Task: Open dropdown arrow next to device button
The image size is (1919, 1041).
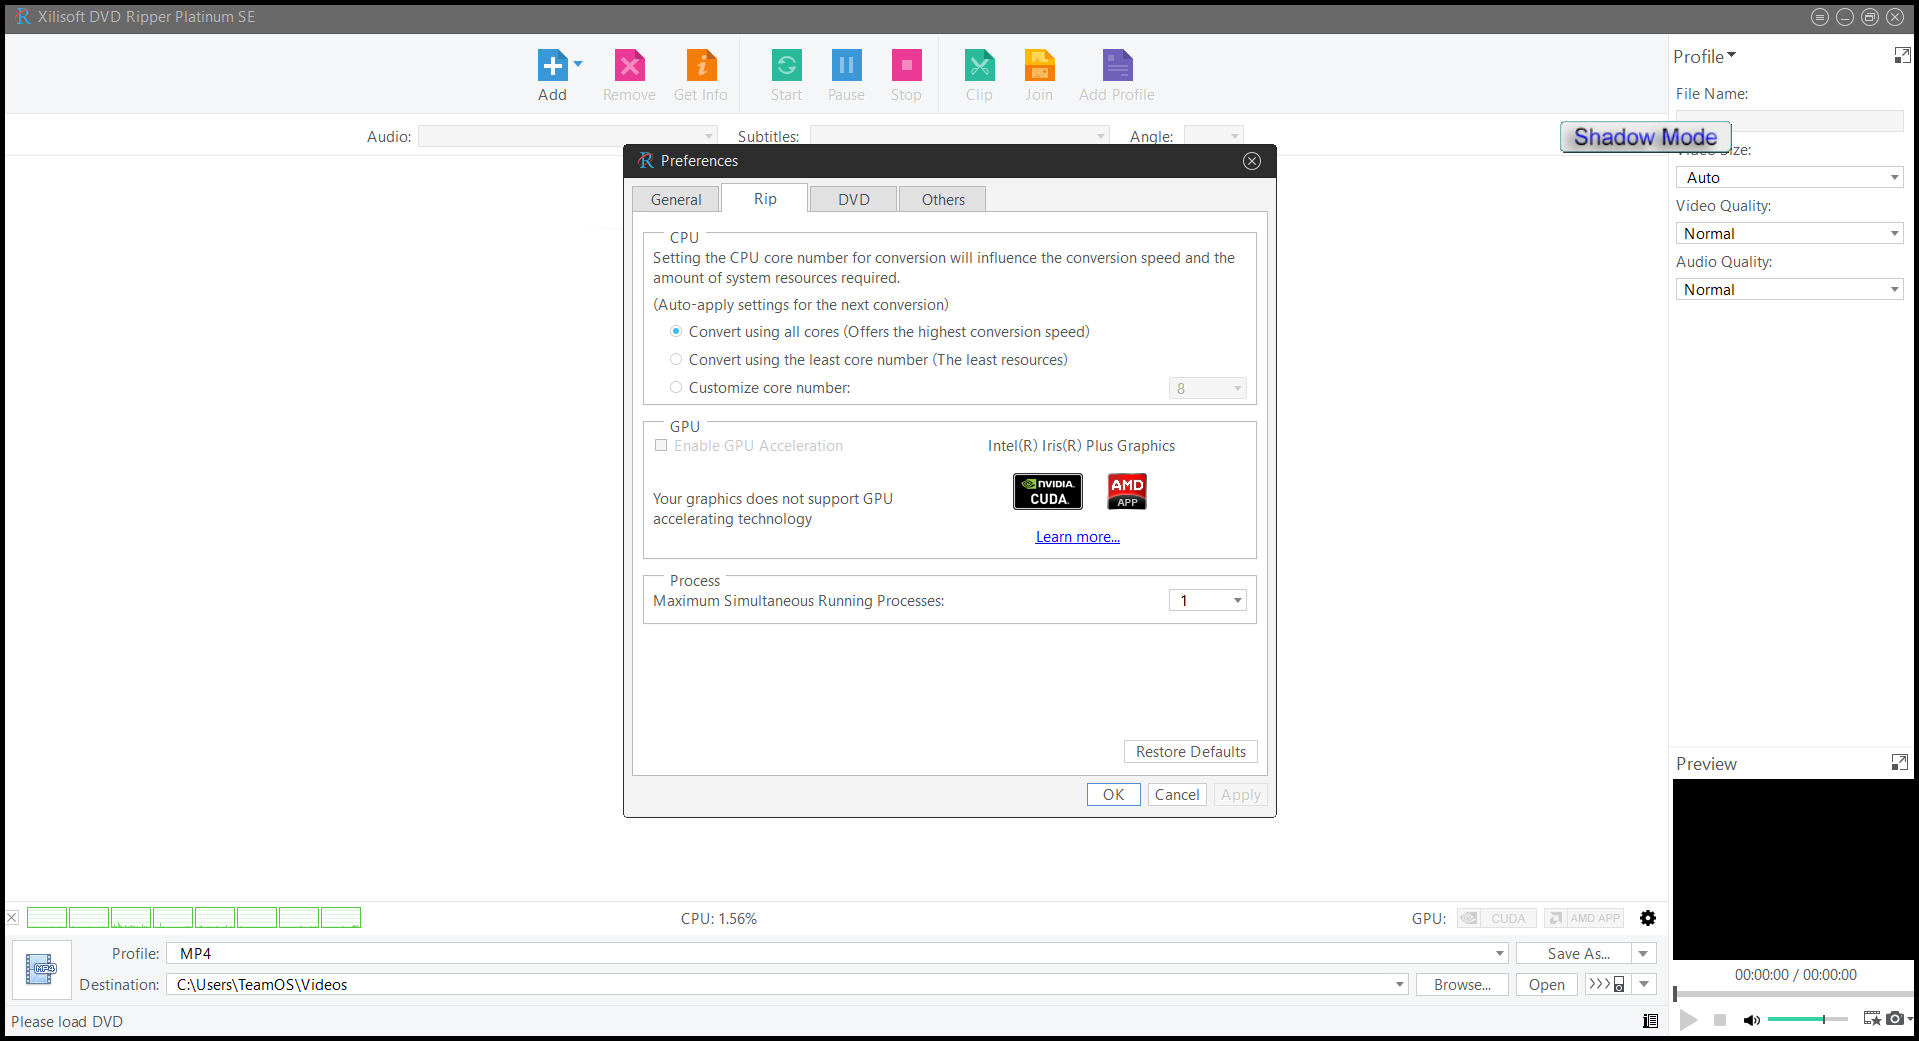Action: pos(1644,985)
